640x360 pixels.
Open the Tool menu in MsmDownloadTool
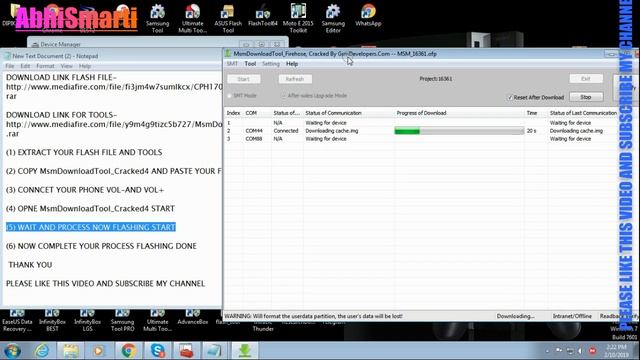[250, 64]
